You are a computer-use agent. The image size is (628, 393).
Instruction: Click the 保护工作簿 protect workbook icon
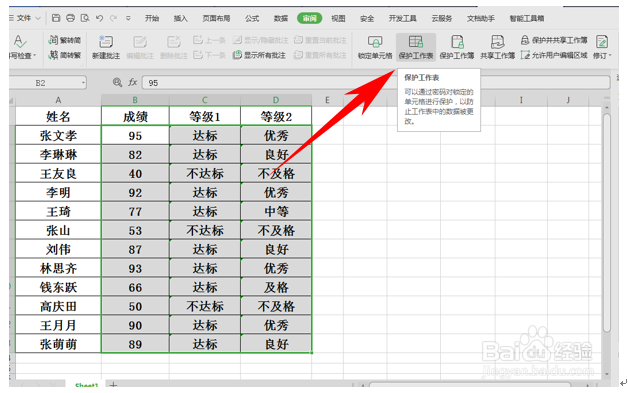point(457,41)
